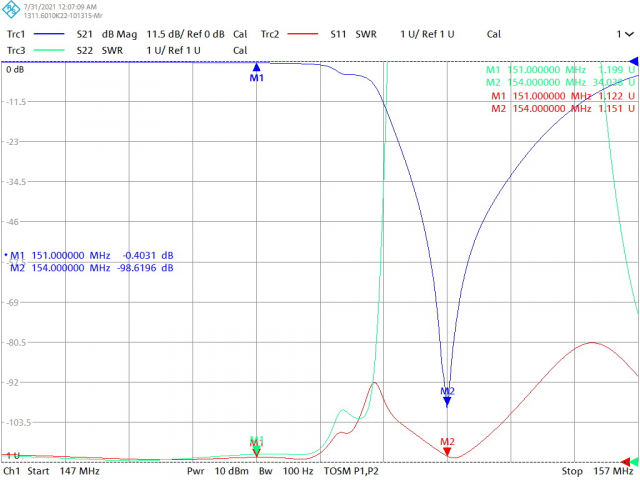This screenshot has height=480, width=640.
Task: Click the Ch1 channel label
Action: tap(11, 471)
